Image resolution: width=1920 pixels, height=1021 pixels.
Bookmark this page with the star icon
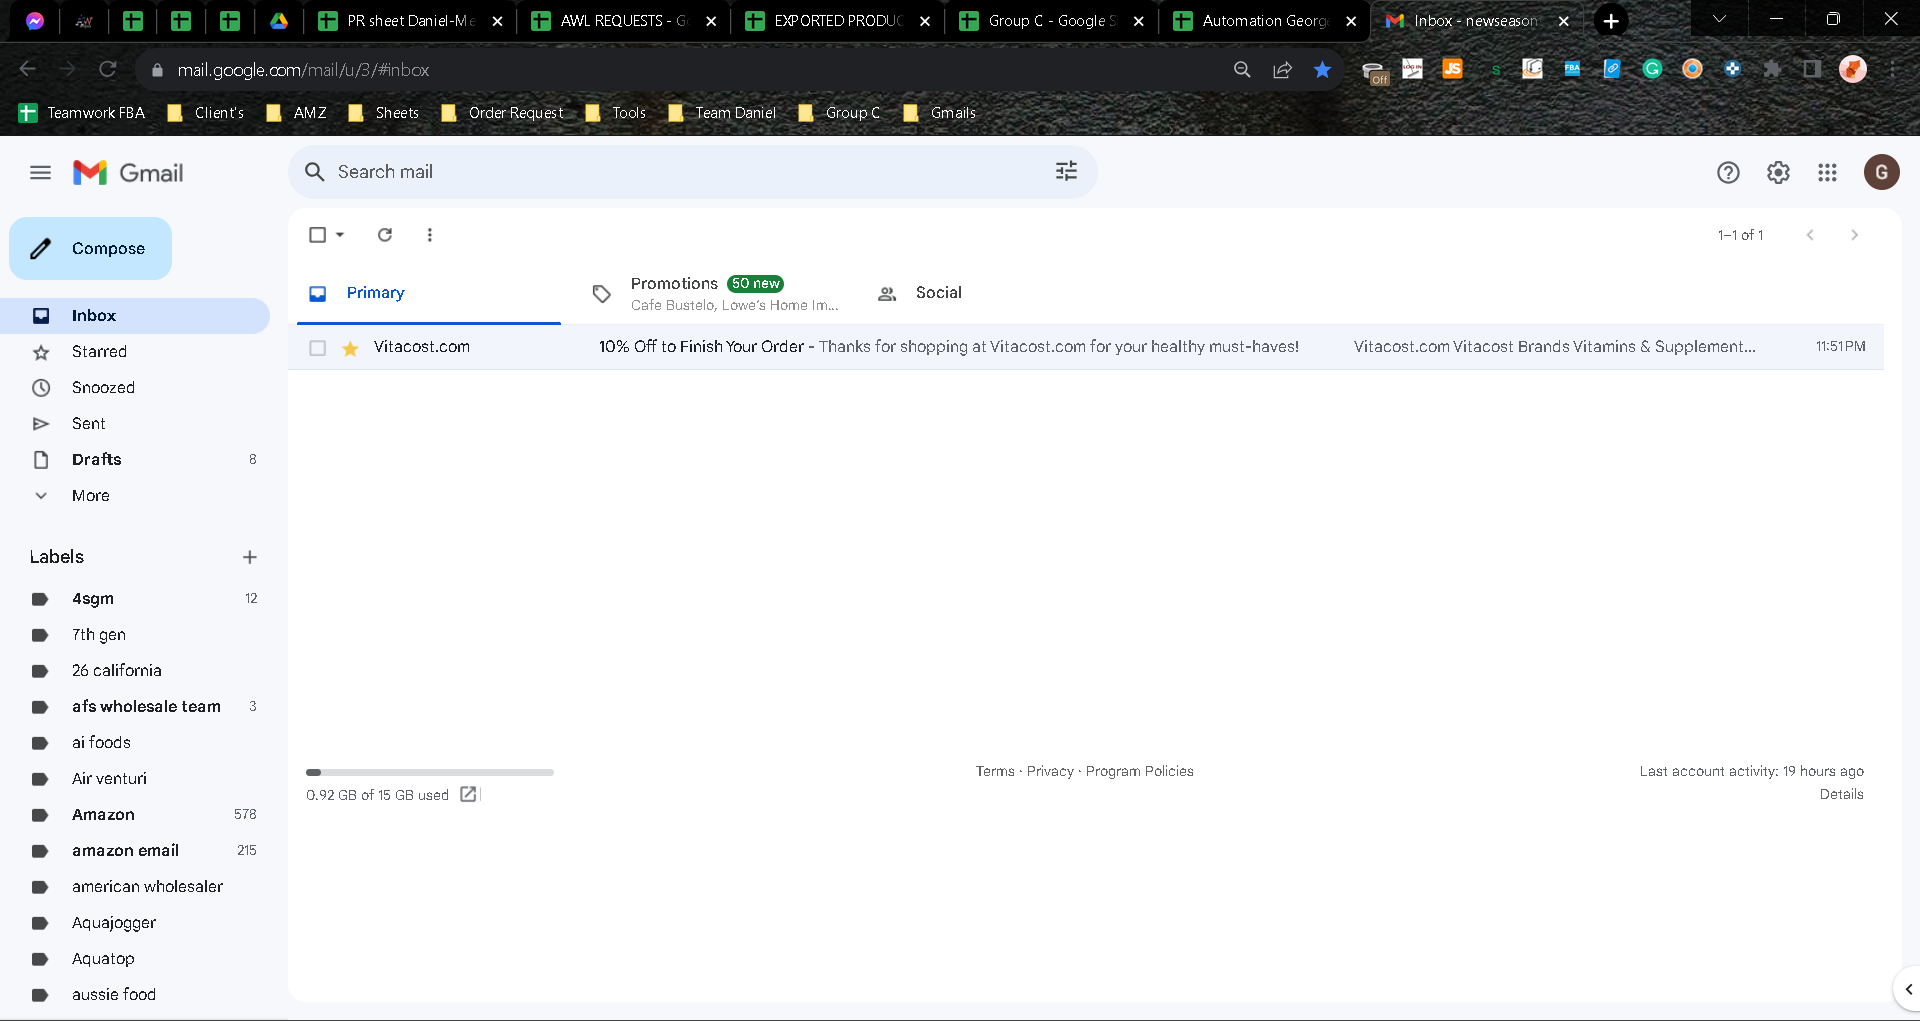click(x=1322, y=69)
